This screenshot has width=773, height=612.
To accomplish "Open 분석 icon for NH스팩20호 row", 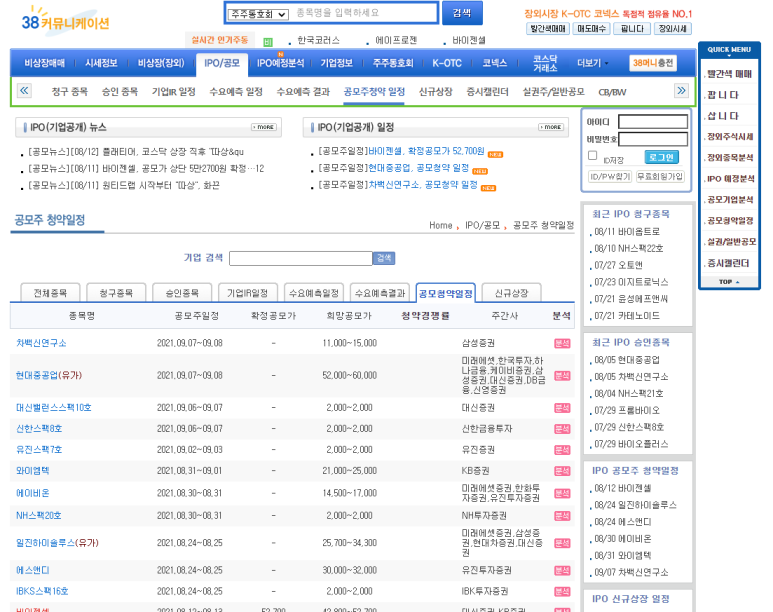I will [562, 516].
